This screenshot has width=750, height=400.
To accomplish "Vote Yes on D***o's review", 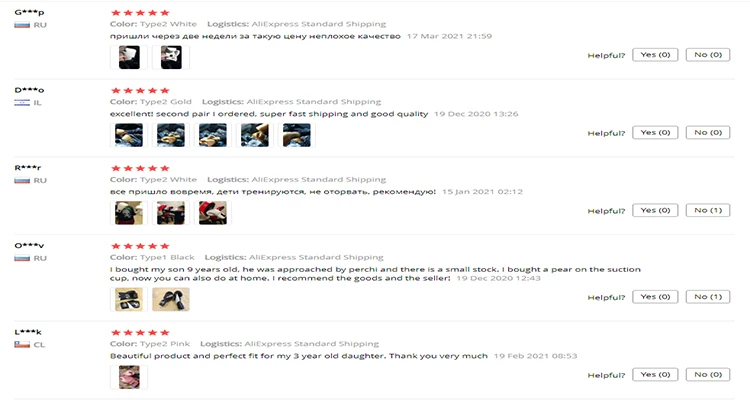I will coord(655,133).
